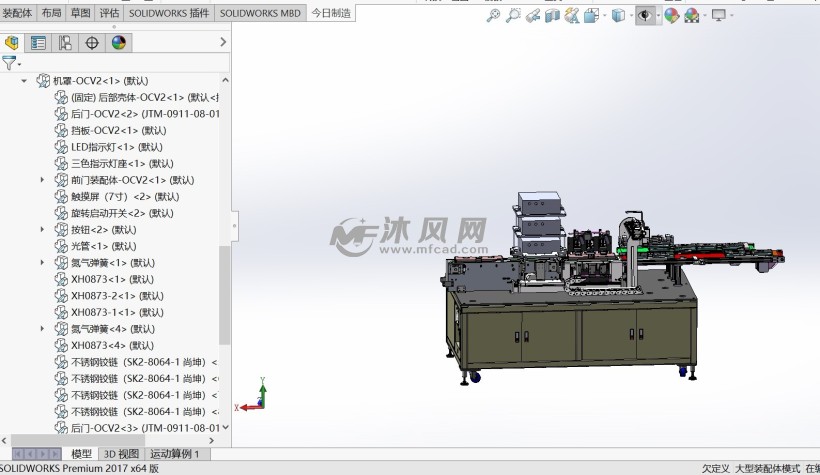
Task: Select the Zoom to Area tool
Action: [x=513, y=16]
